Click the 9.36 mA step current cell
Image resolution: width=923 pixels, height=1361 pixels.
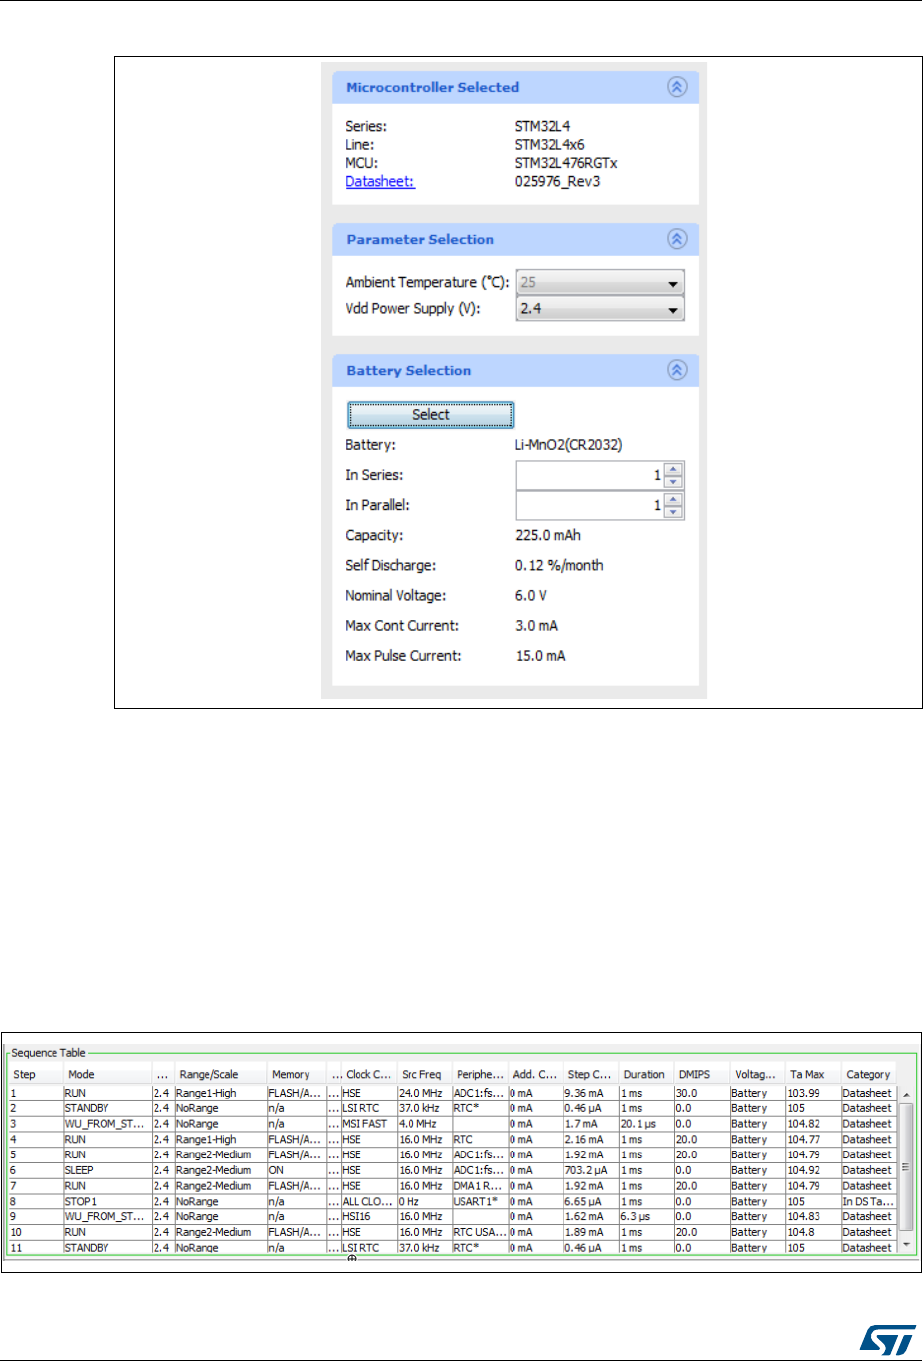coord(591,1093)
